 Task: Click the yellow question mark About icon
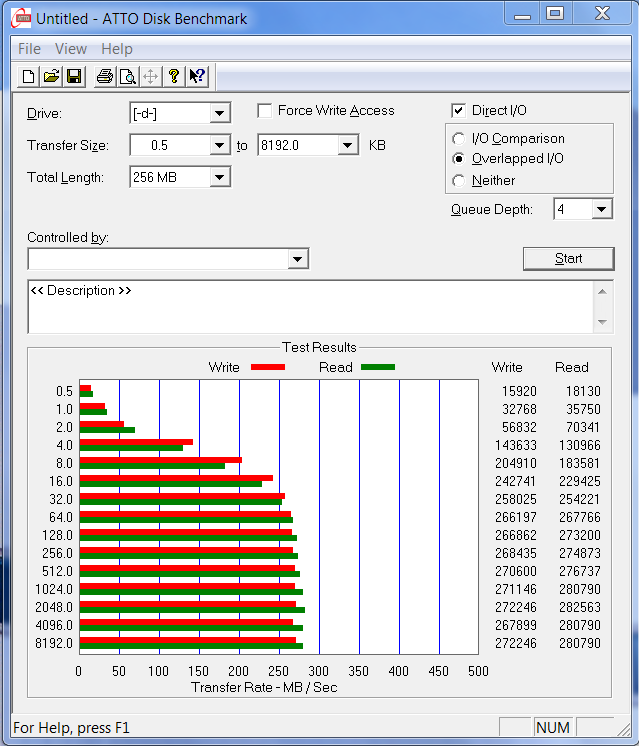click(x=174, y=76)
